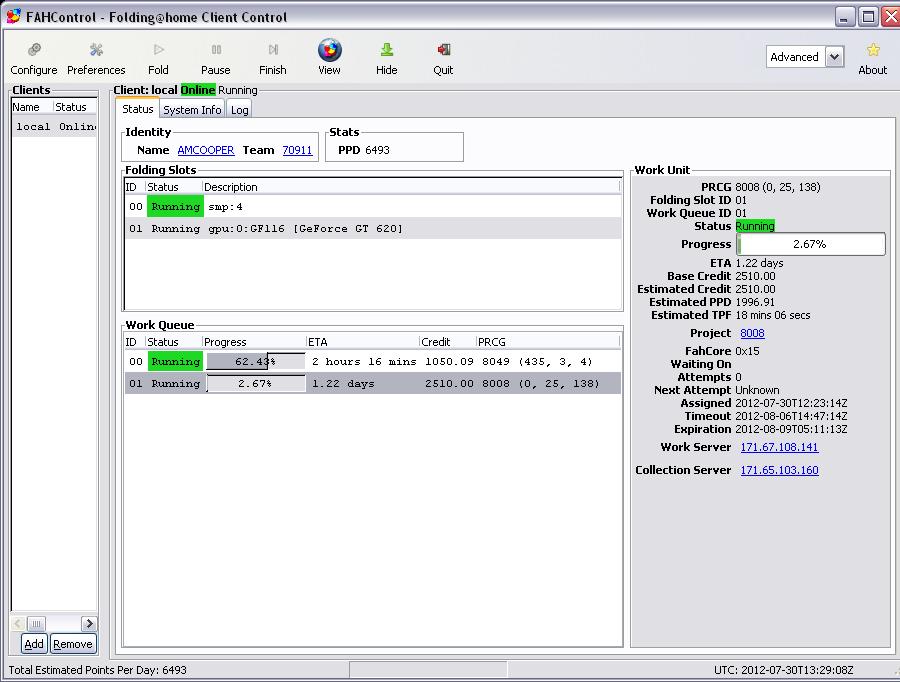Click Total Estimated Points Per Day status
The height and width of the screenshot is (682, 900).
coord(98,670)
